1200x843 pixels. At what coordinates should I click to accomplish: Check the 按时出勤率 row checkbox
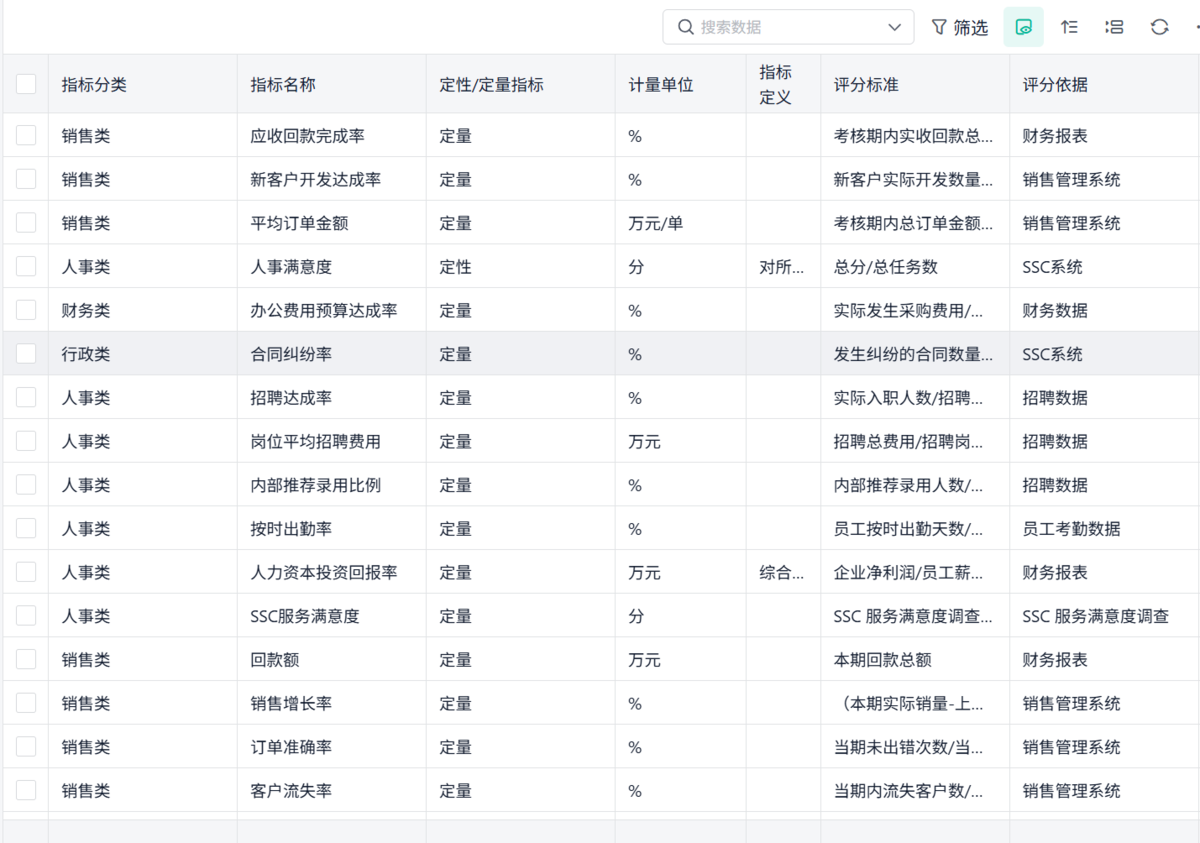click(x=26, y=528)
